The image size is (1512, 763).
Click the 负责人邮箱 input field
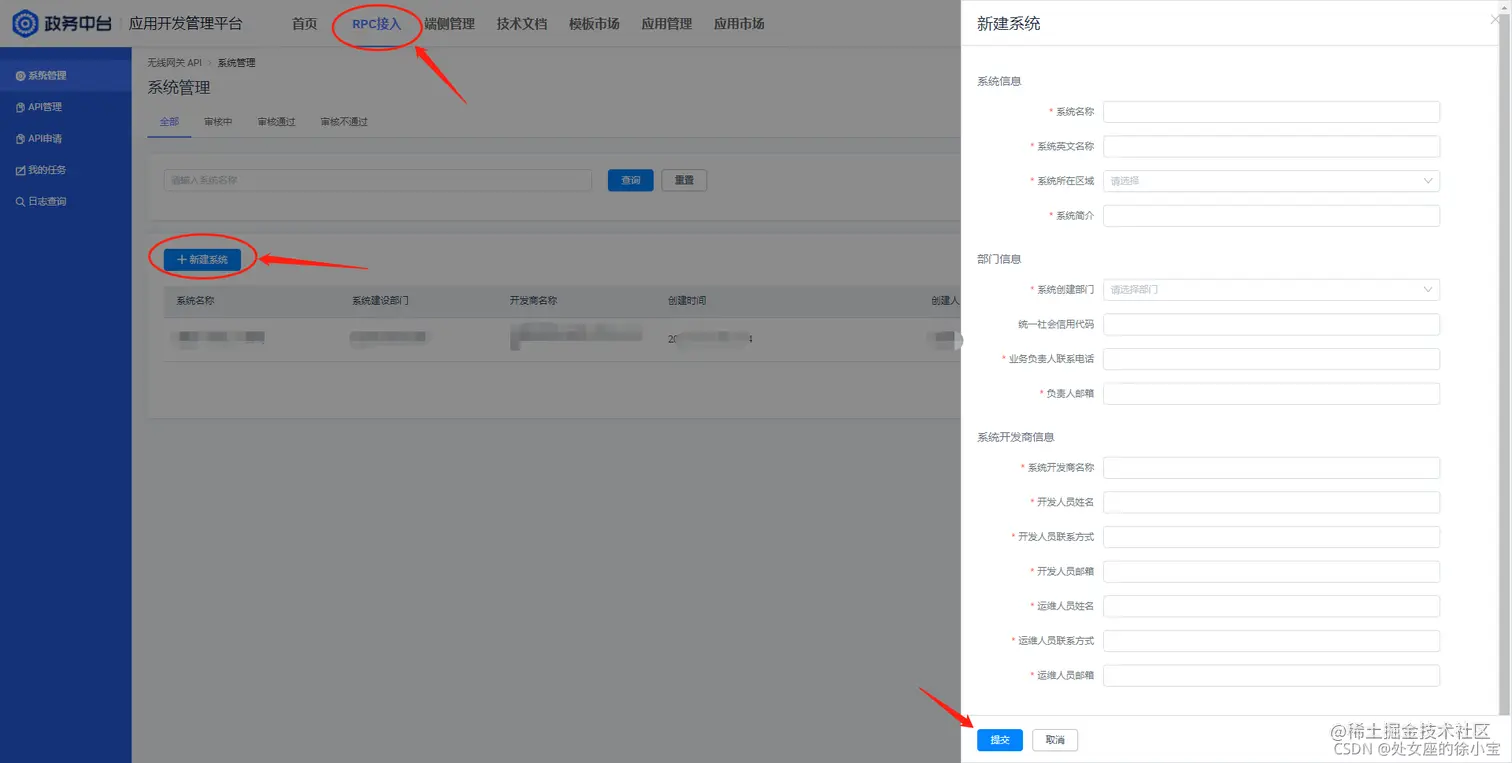point(1271,394)
